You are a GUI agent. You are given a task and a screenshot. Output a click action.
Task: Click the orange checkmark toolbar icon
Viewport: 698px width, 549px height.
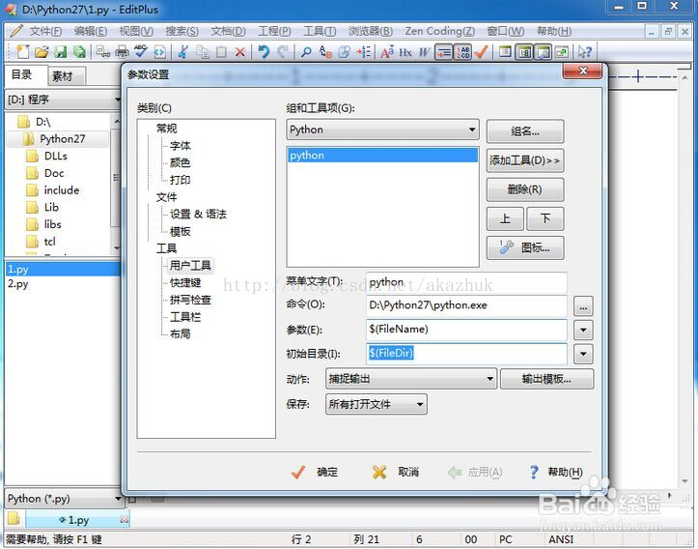tap(481, 52)
